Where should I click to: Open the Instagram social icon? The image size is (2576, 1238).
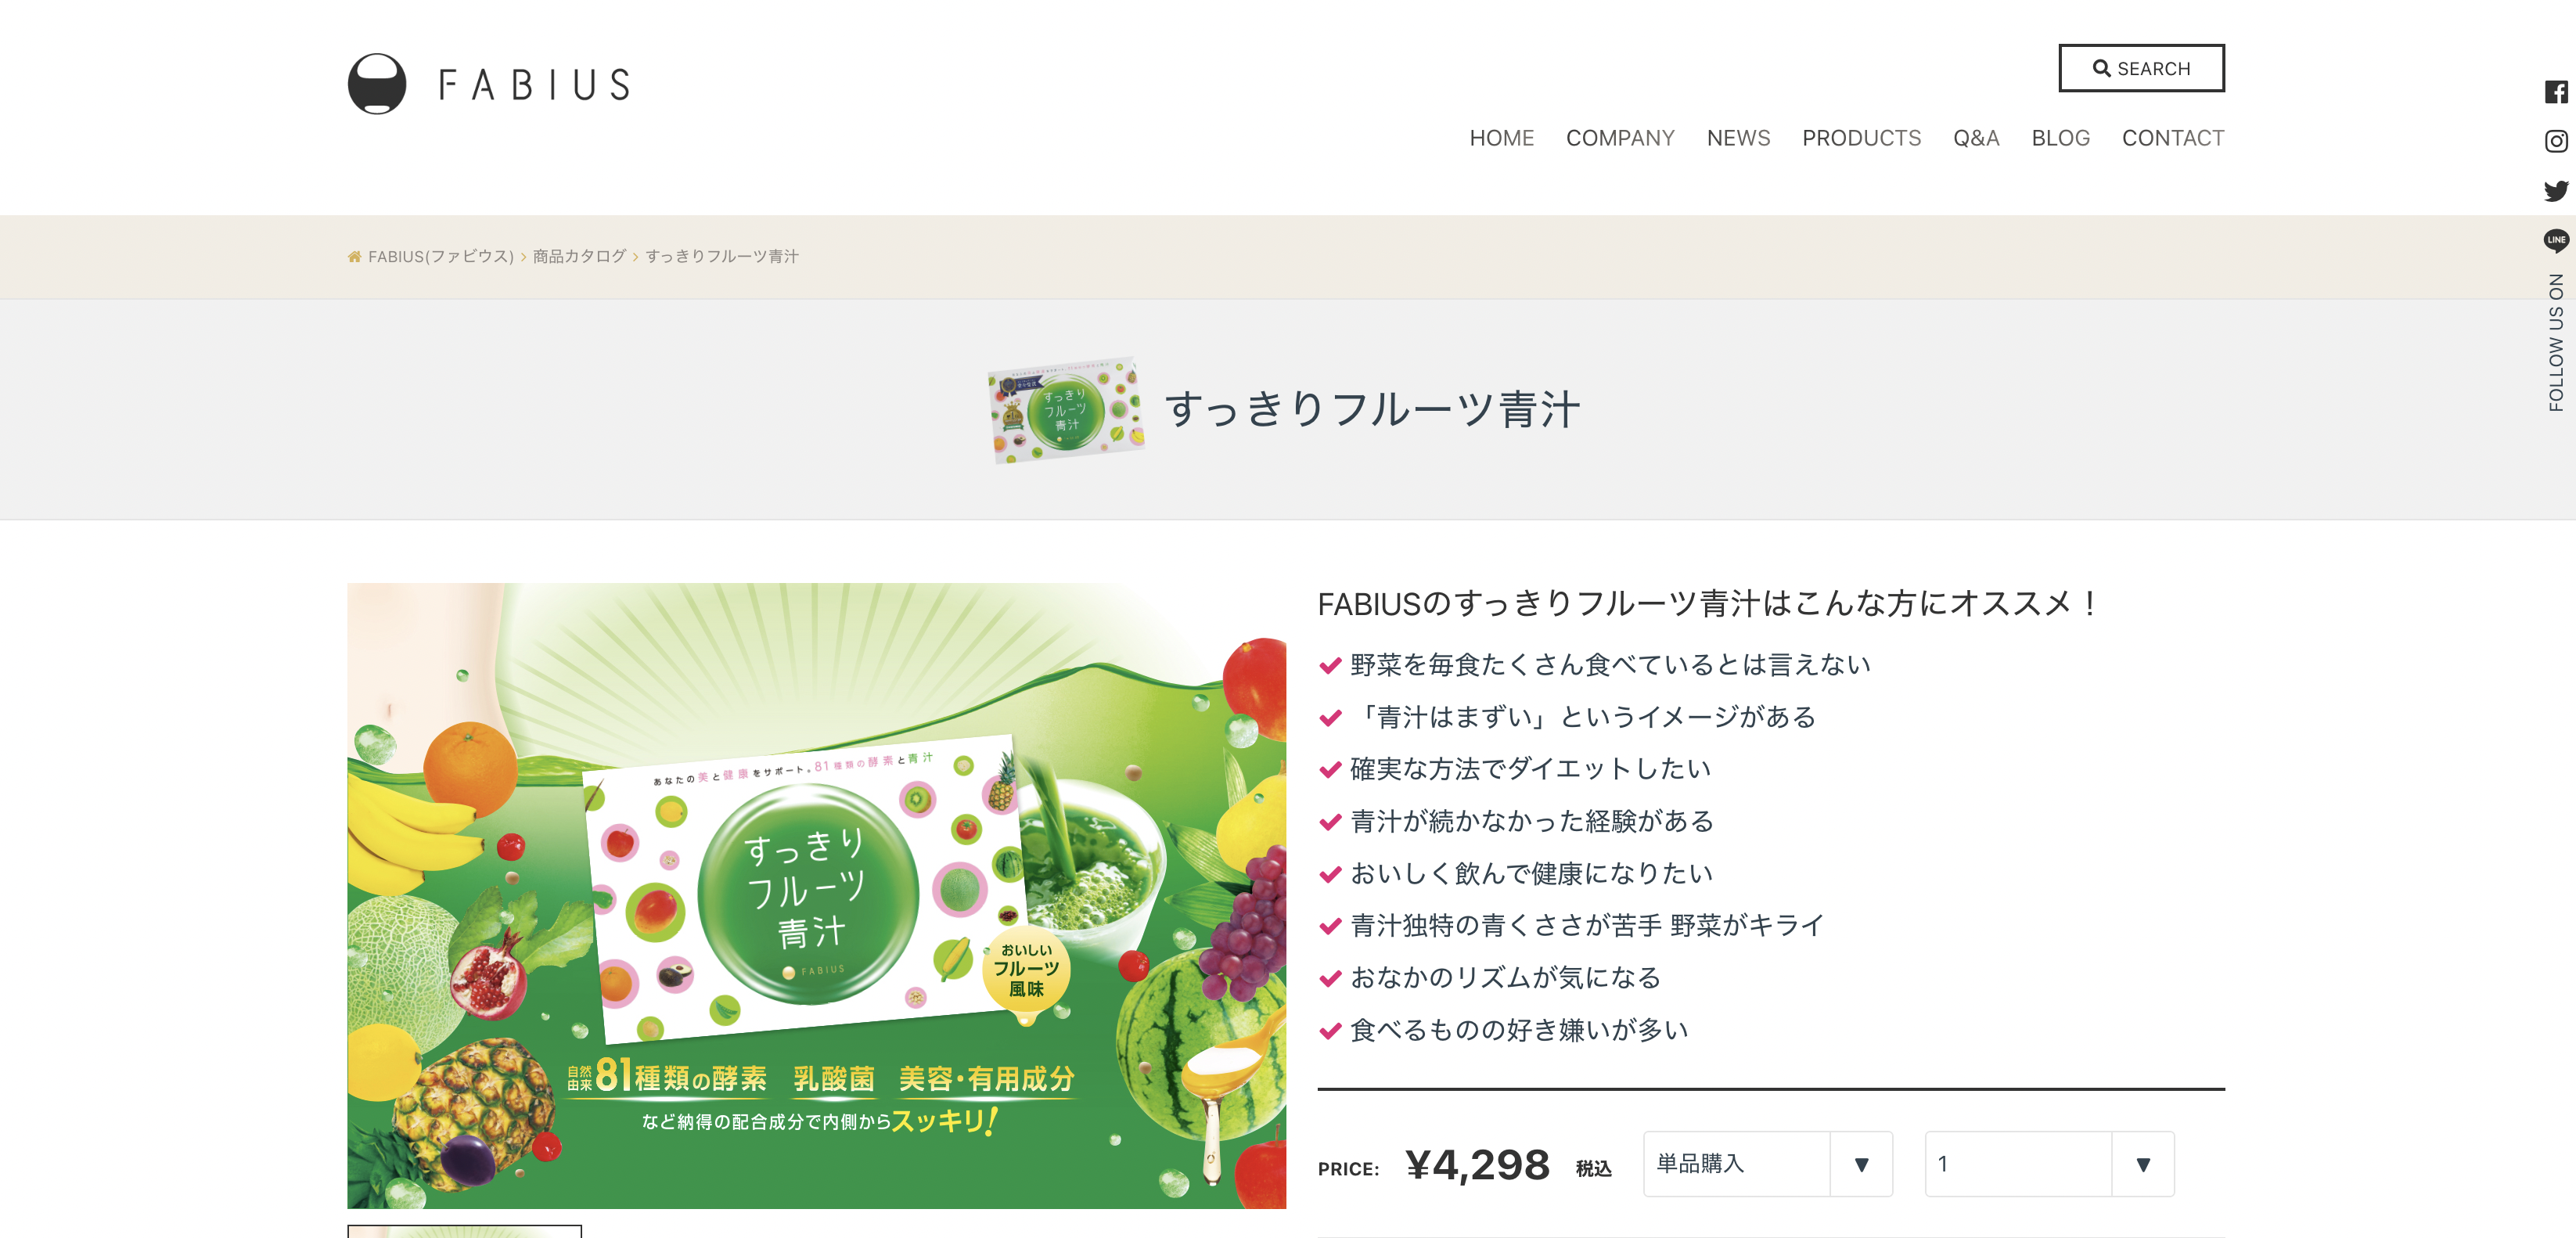(x=2556, y=141)
